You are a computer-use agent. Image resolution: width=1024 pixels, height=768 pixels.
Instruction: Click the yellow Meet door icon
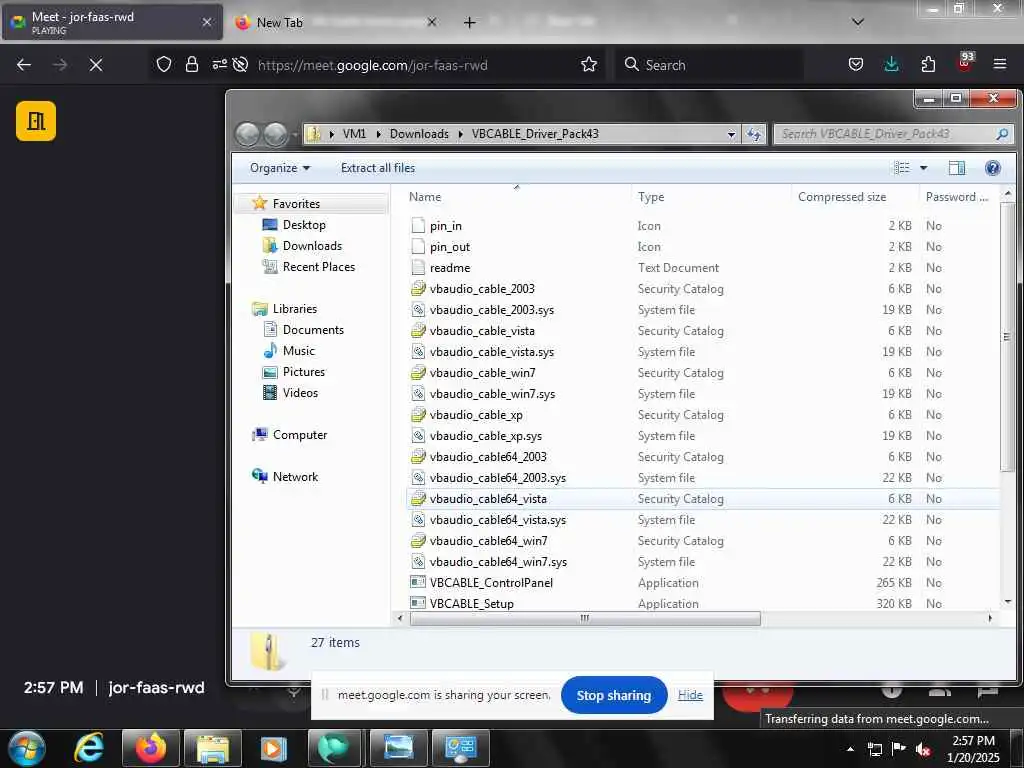(36, 121)
